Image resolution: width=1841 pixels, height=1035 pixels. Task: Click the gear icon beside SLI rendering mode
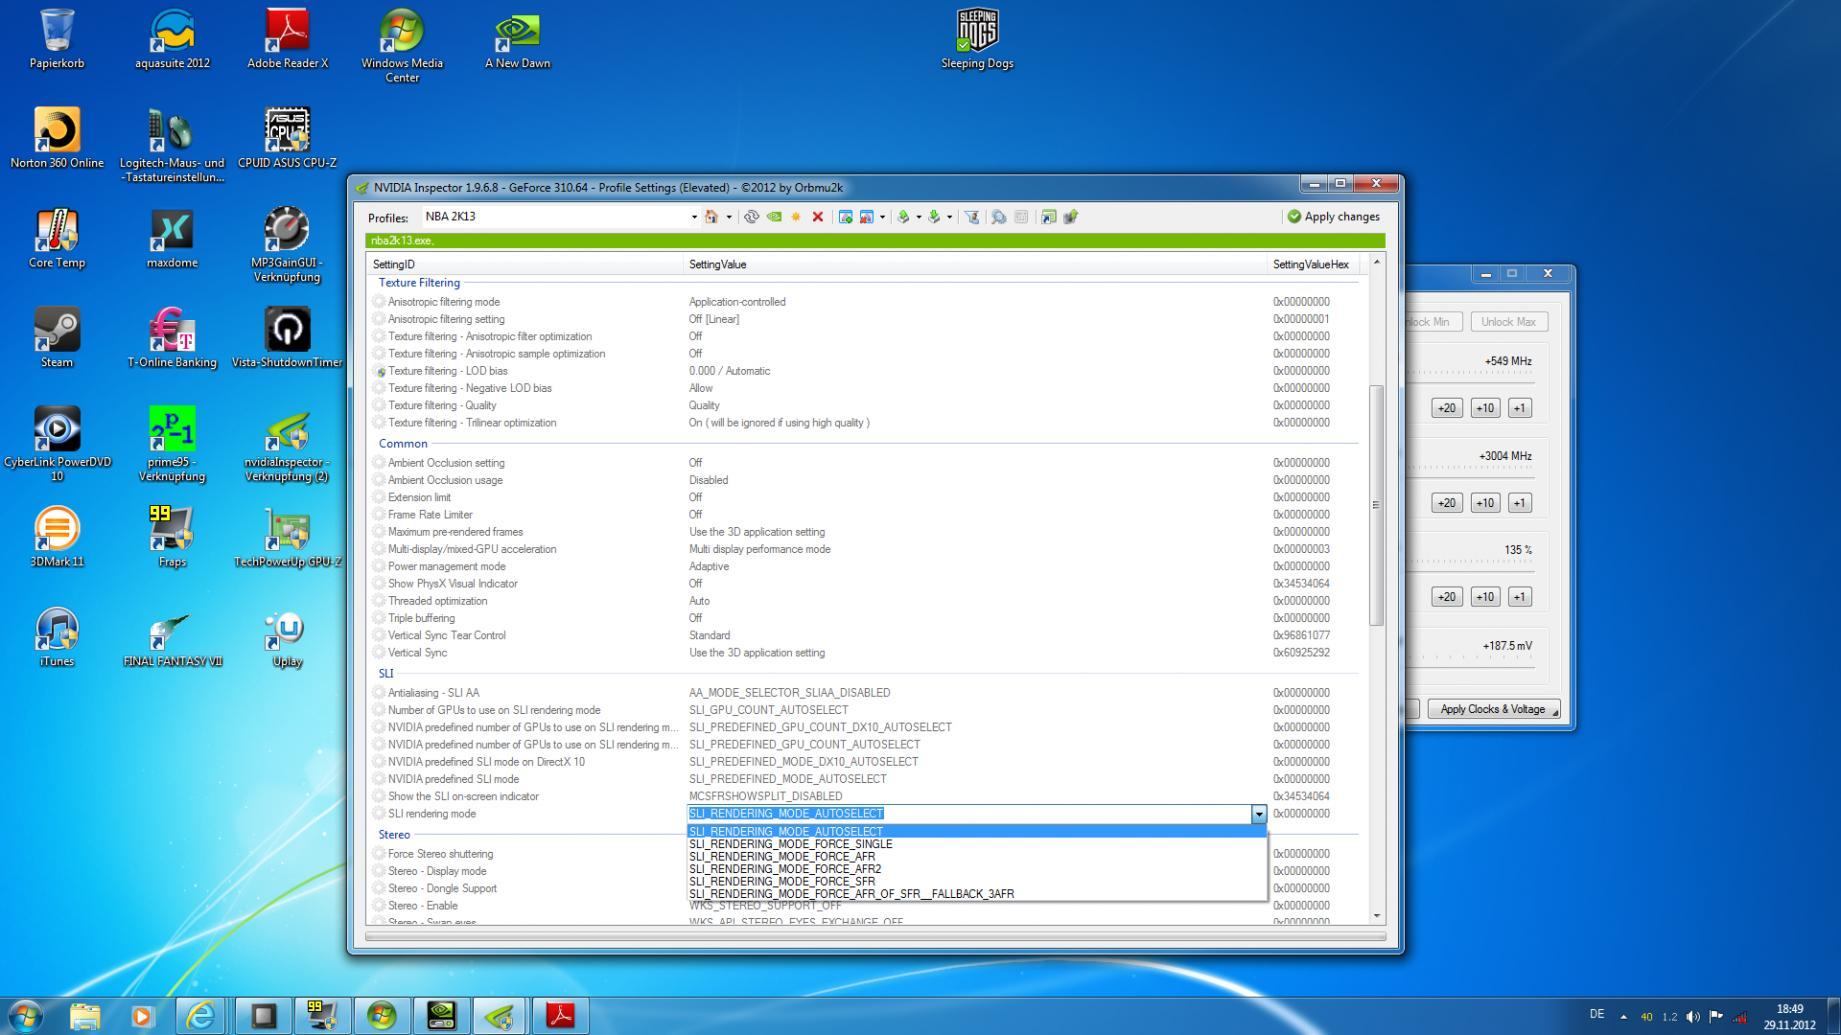[379, 814]
